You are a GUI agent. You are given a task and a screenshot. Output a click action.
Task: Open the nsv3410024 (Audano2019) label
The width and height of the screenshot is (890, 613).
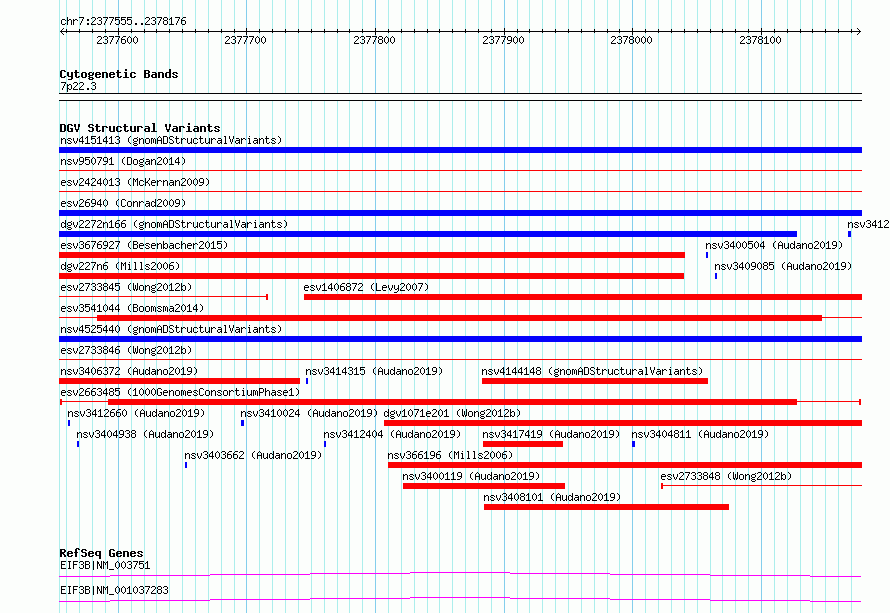pyautogui.click(x=309, y=413)
